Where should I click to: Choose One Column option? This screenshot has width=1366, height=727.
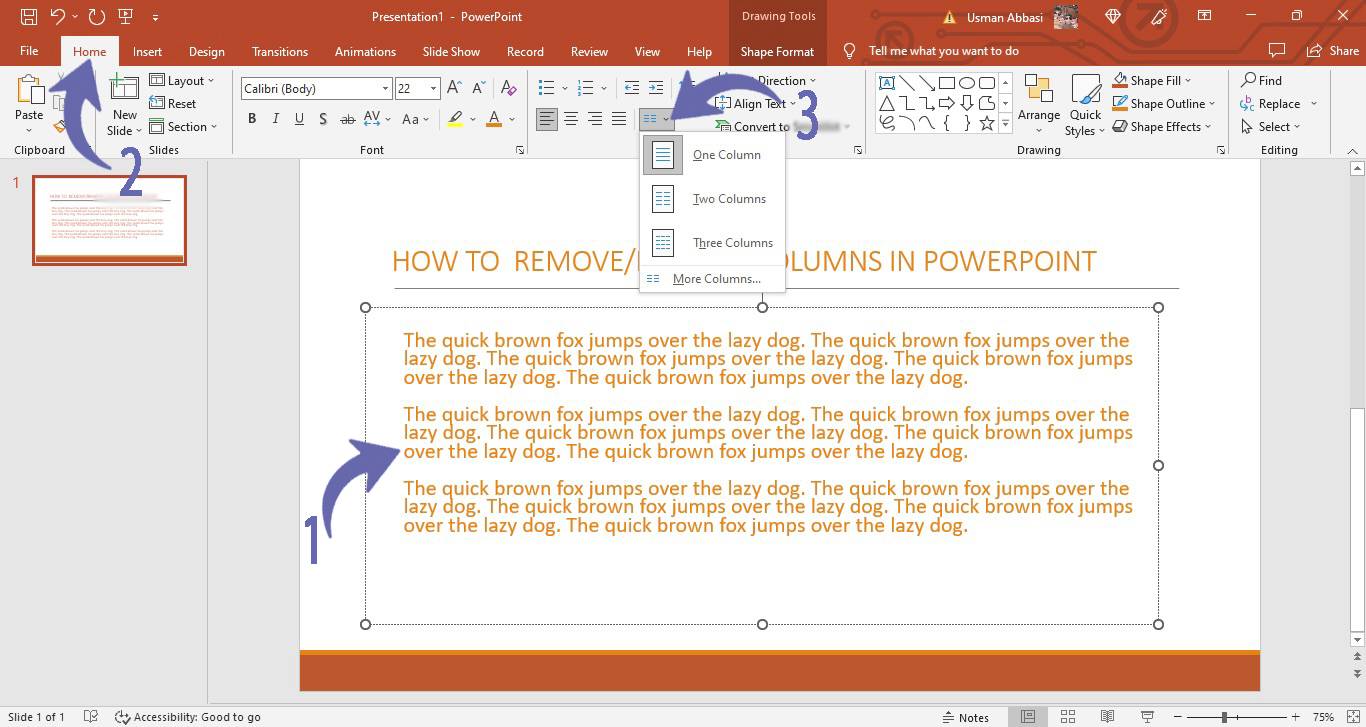pyautogui.click(x=712, y=155)
